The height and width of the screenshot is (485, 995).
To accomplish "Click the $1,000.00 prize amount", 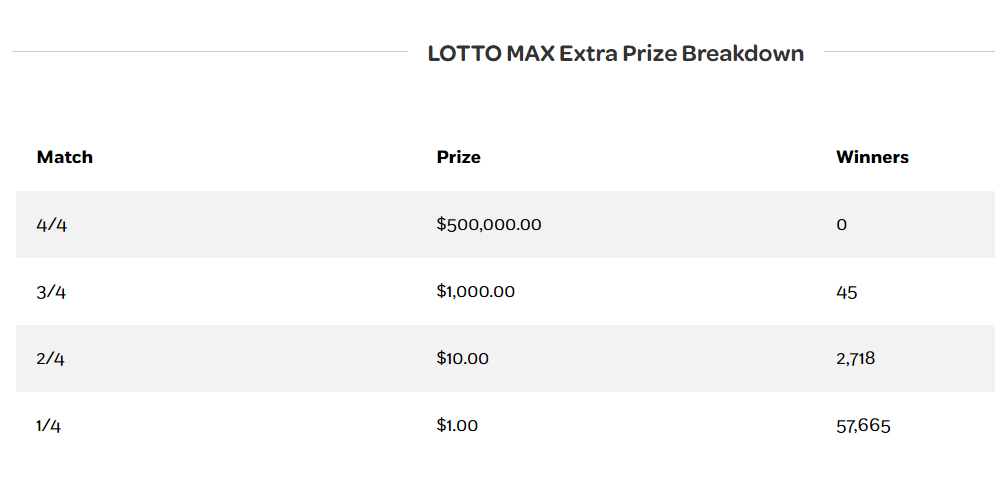I will click(x=476, y=292).
